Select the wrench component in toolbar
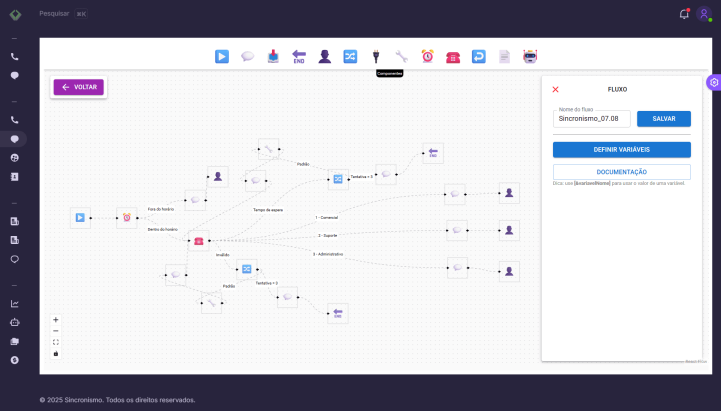The image size is (721, 411). click(x=402, y=56)
